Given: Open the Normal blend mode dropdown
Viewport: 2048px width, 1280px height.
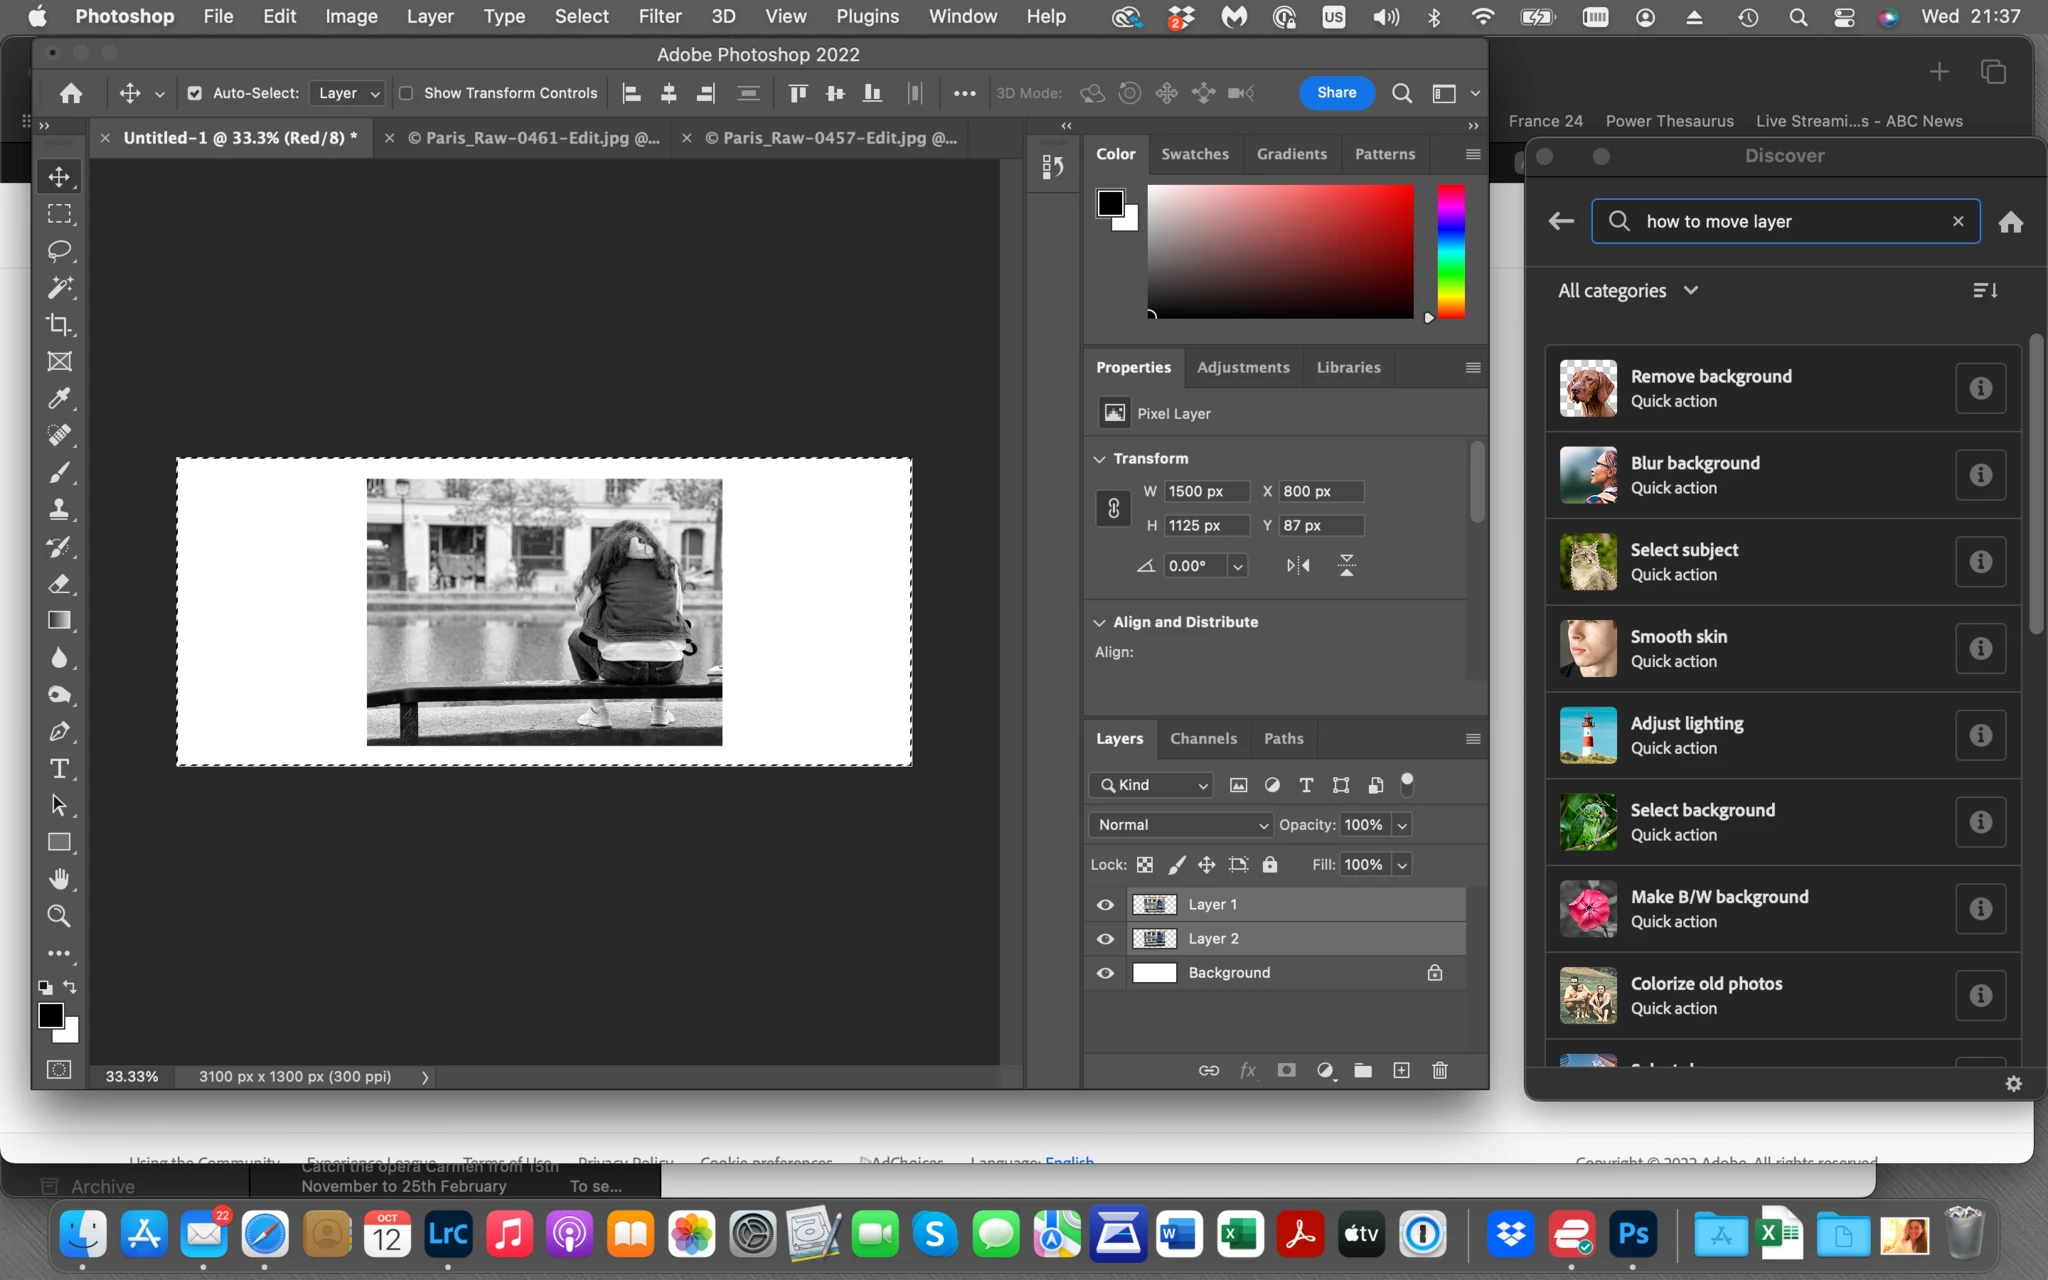Looking at the screenshot, I should 1180,825.
